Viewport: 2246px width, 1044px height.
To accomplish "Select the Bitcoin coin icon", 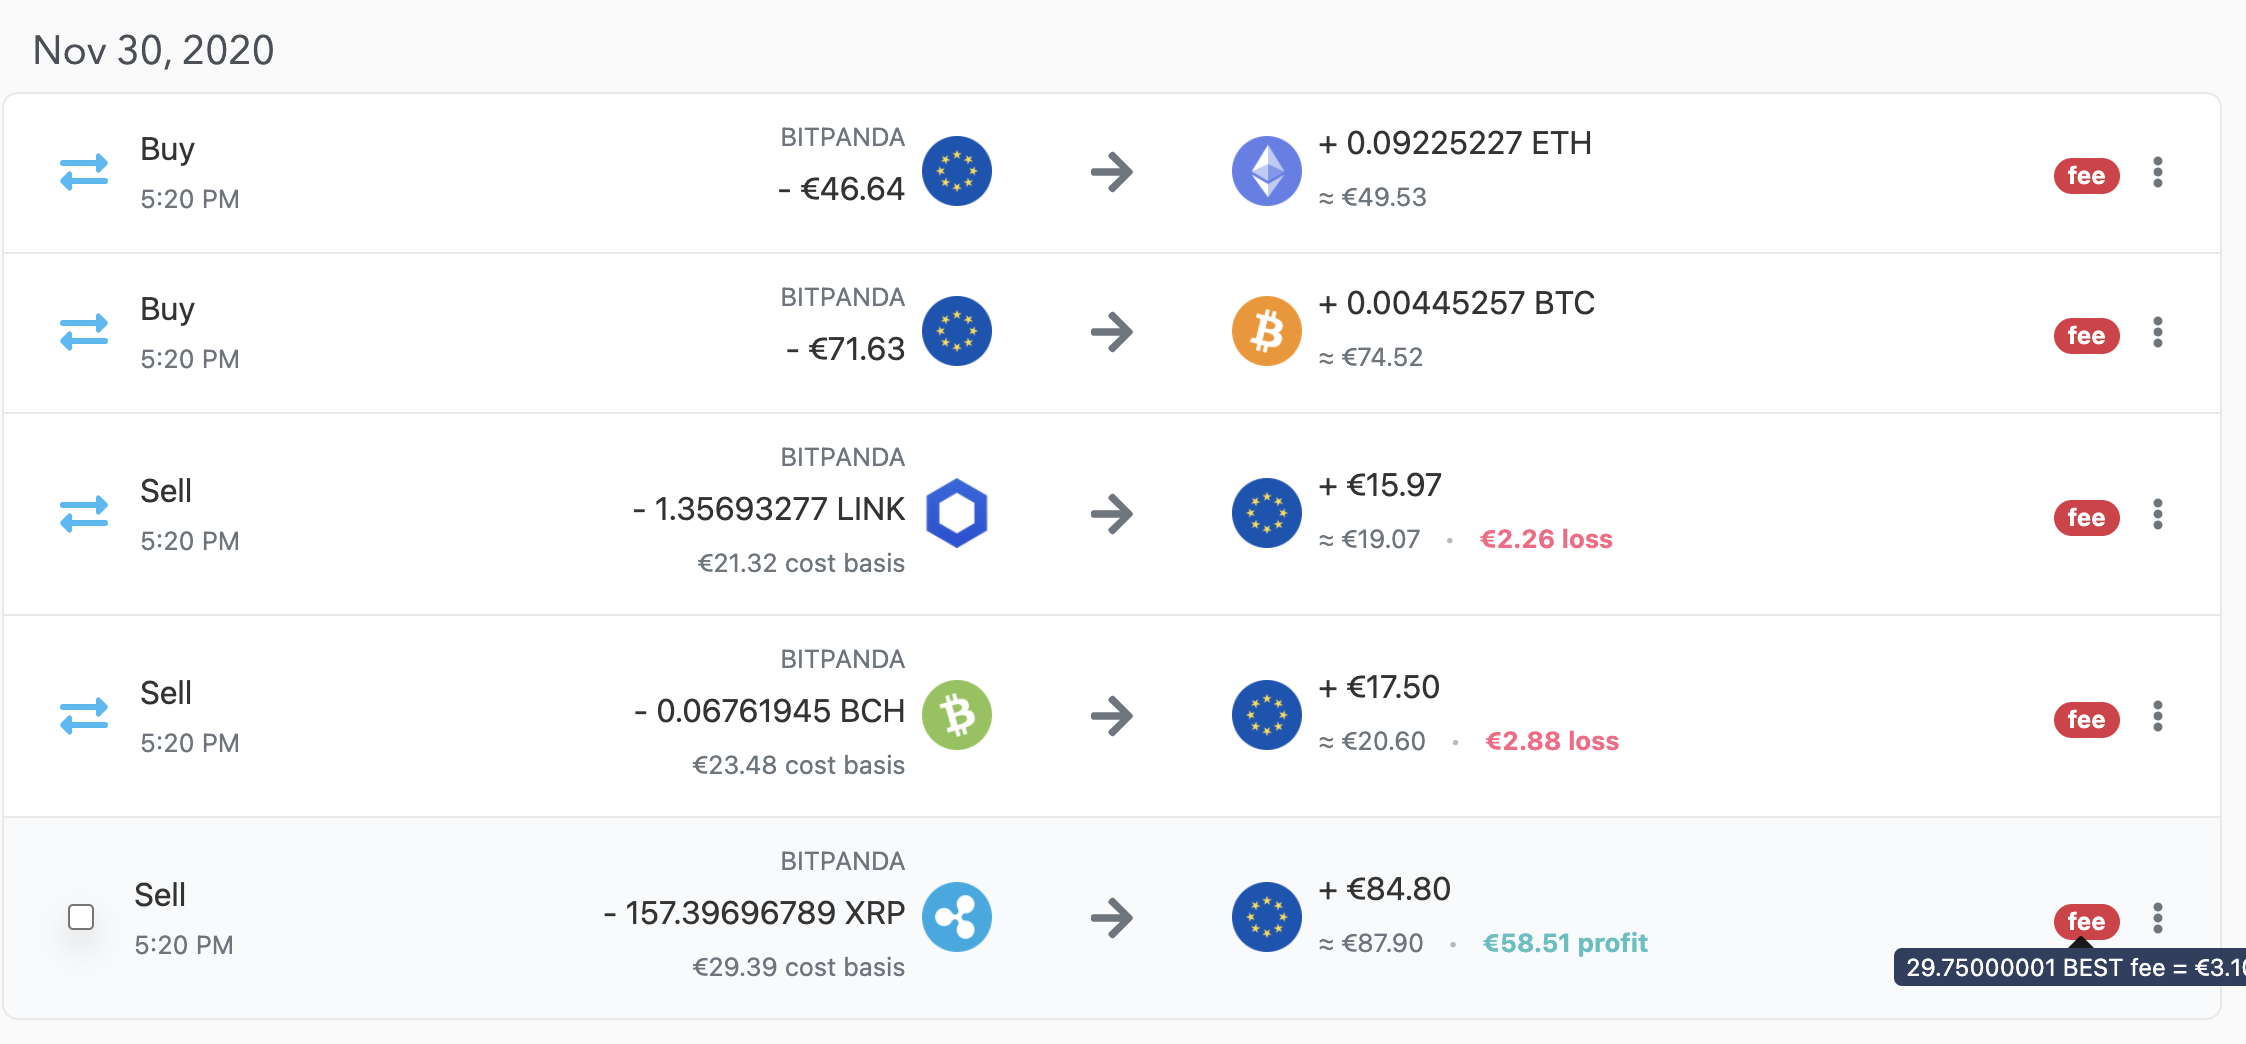I will tap(1266, 331).
